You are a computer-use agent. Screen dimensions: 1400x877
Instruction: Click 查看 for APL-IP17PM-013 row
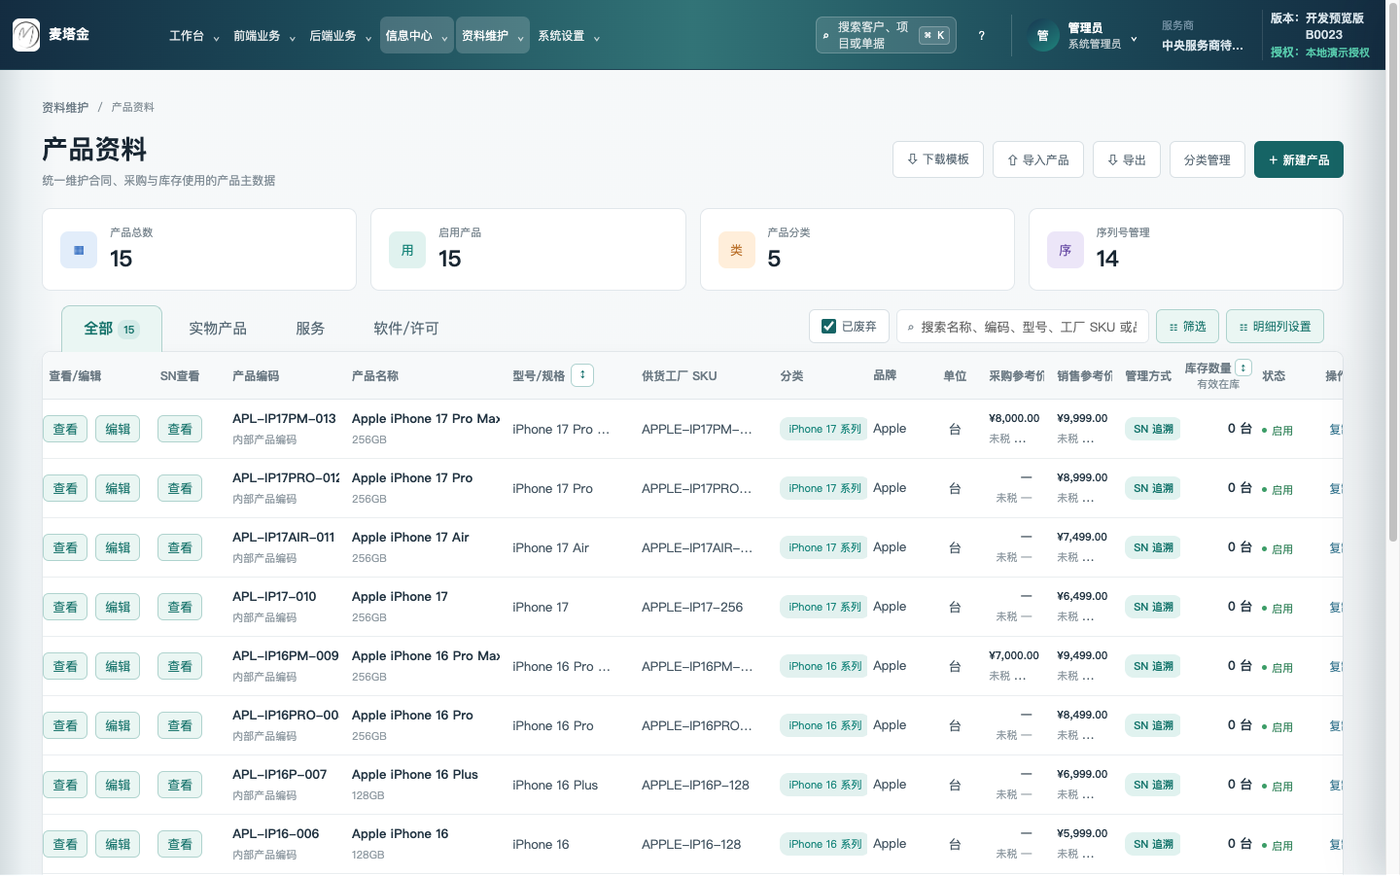coord(65,429)
